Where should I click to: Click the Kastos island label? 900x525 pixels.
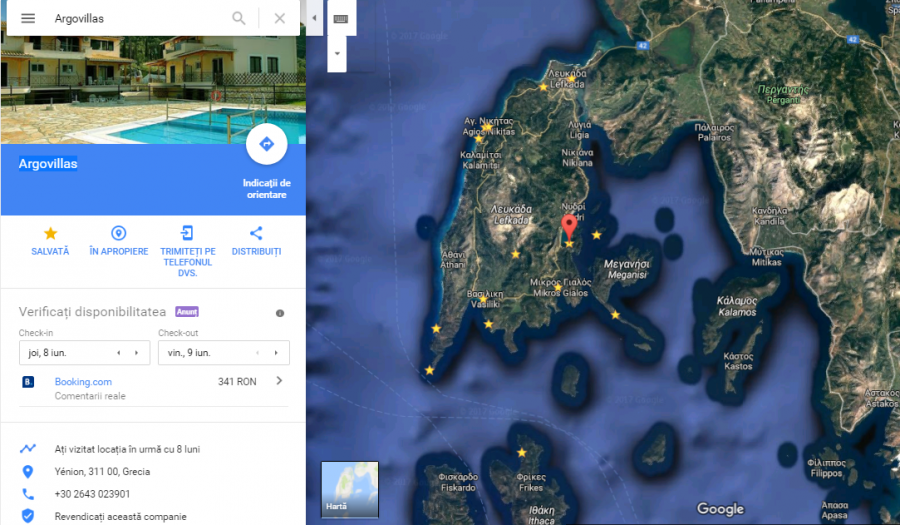coord(738,361)
